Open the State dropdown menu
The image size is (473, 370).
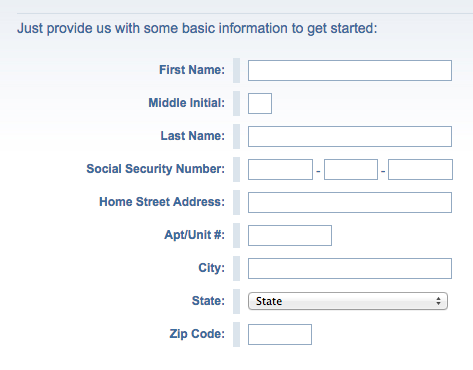pyautogui.click(x=348, y=301)
